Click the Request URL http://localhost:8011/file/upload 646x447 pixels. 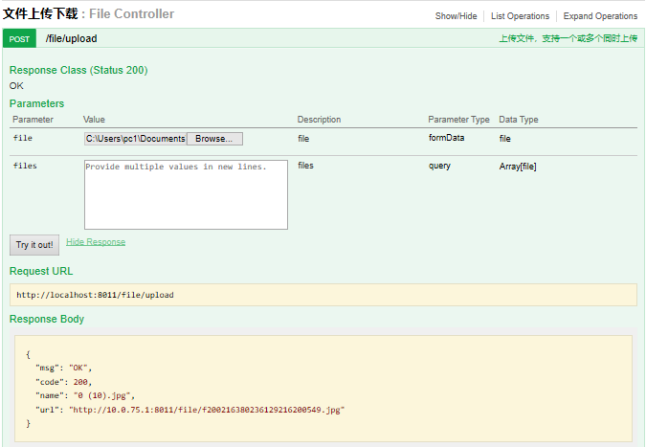click(x=95, y=295)
